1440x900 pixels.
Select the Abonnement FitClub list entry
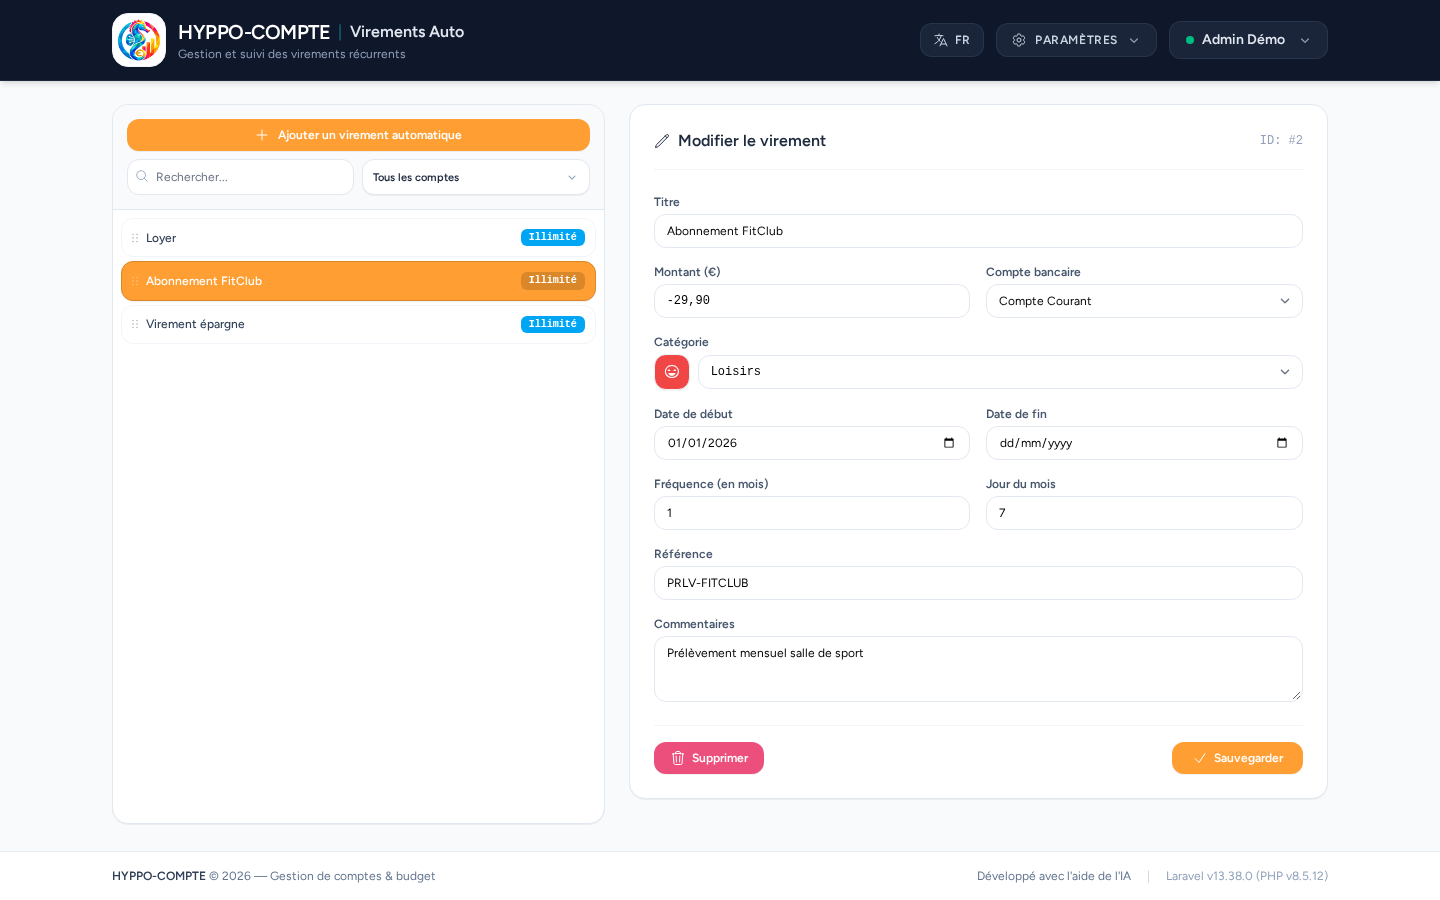tap(358, 281)
